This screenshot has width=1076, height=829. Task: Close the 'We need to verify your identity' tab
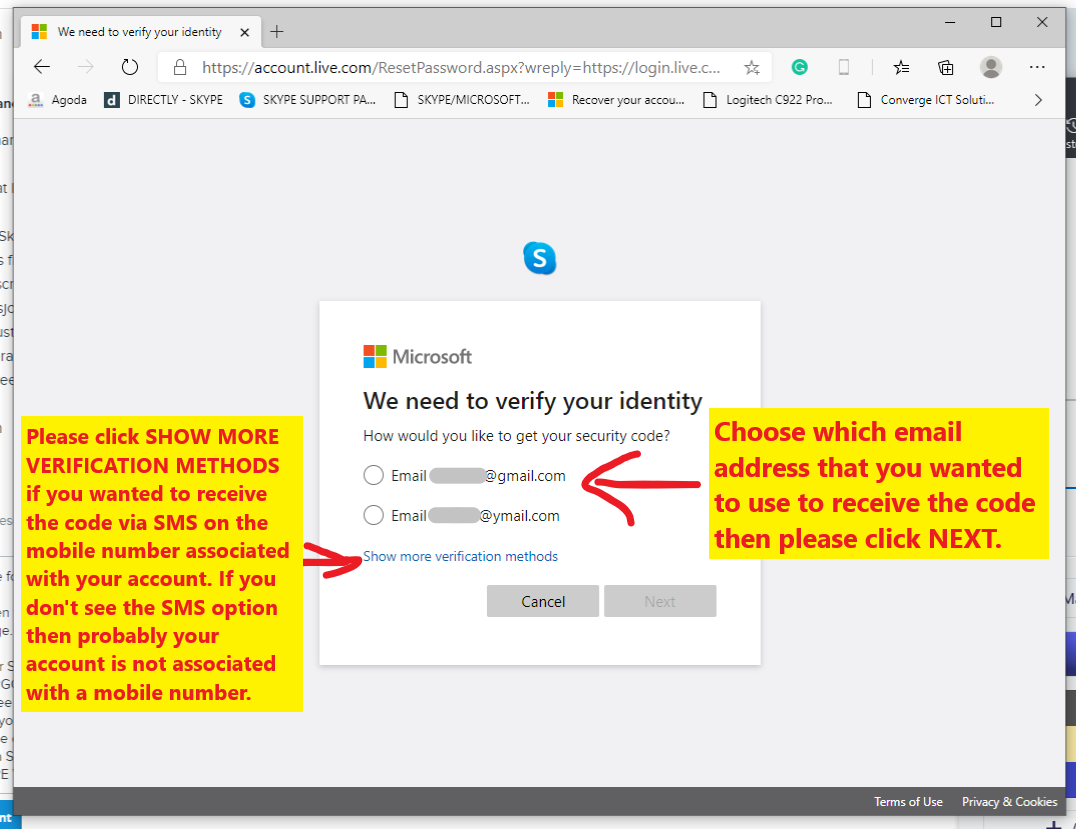tap(244, 32)
